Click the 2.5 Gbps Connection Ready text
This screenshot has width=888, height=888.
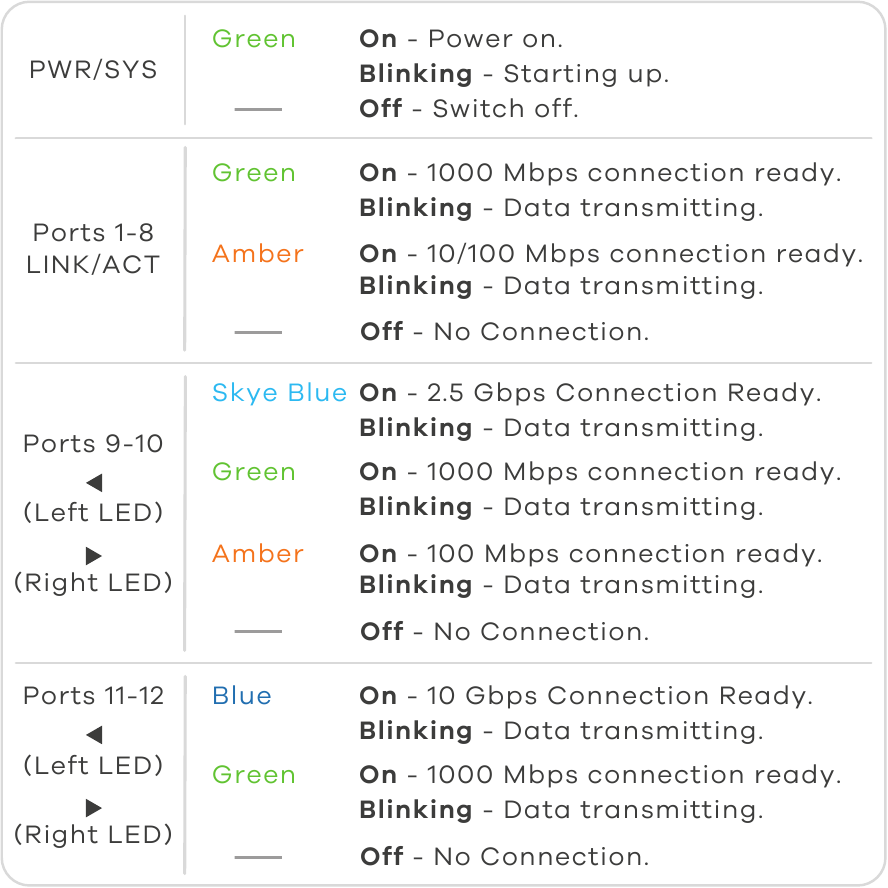point(590,393)
